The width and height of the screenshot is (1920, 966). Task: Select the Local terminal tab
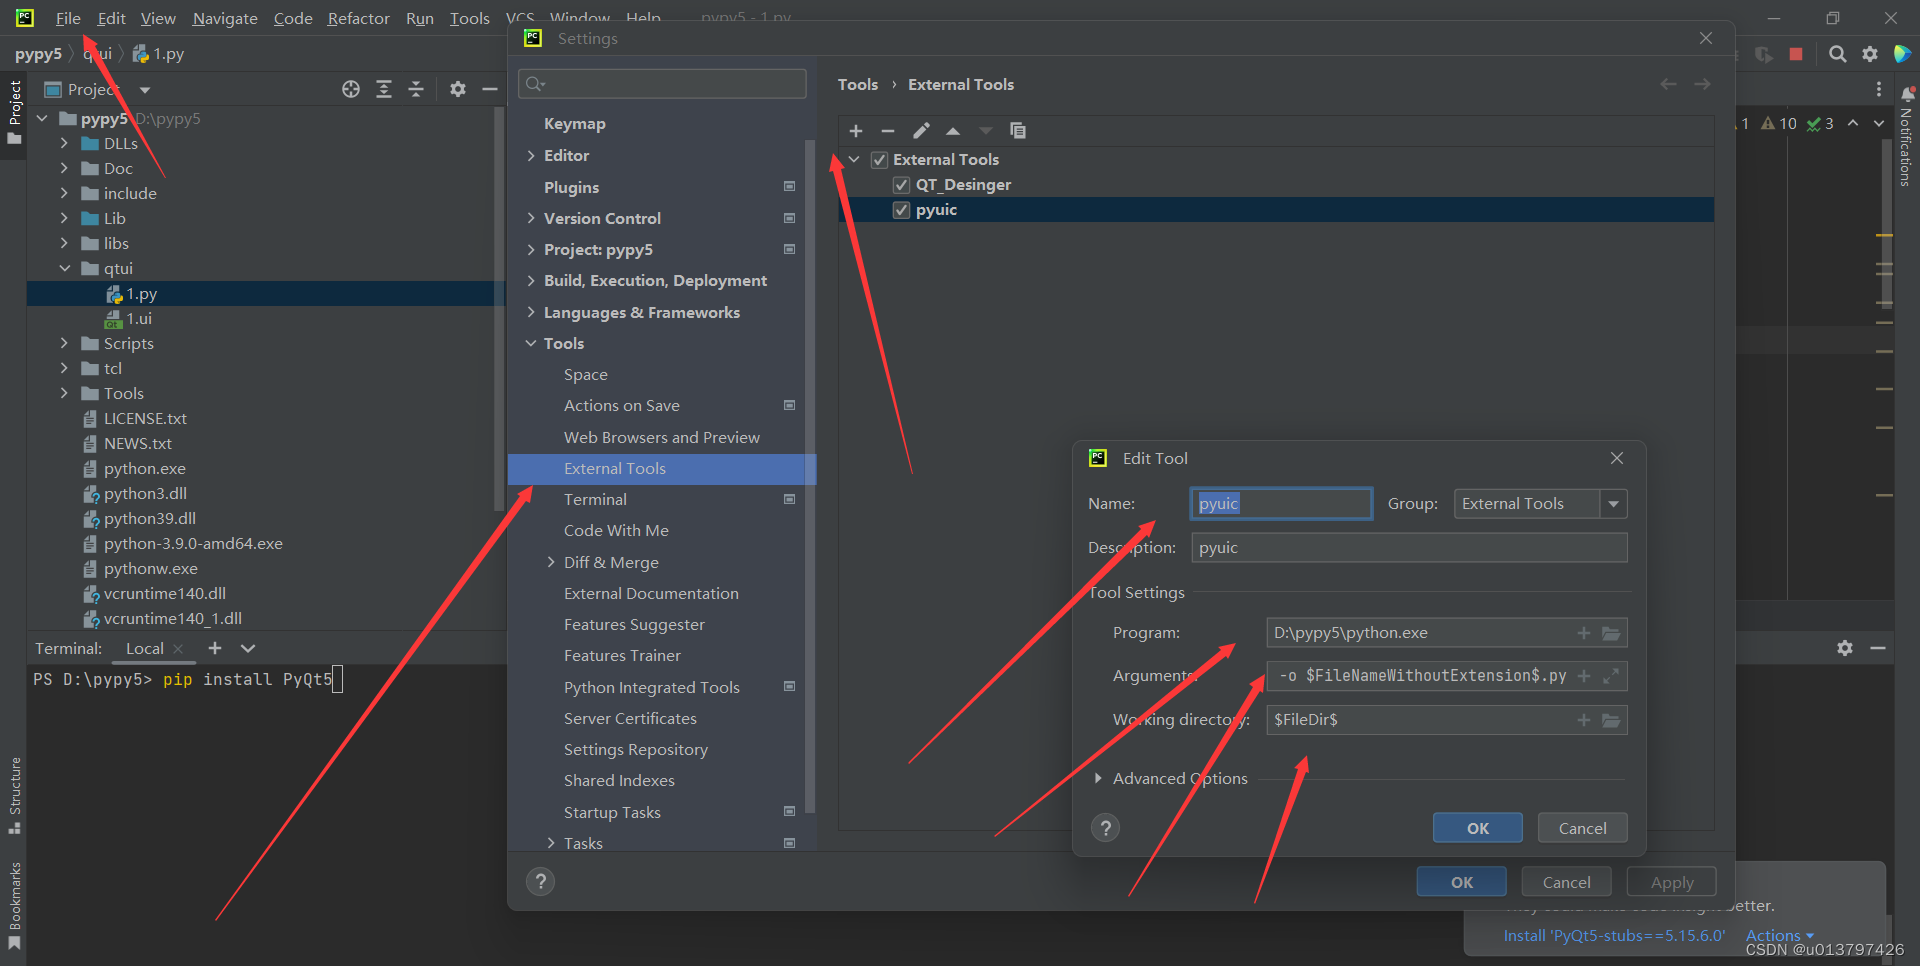pos(145,648)
